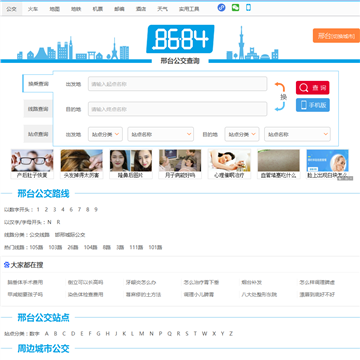This screenshot has width=360, height=360.
Task: Open the 地图 tab in top navigation
Action: click(x=54, y=9)
